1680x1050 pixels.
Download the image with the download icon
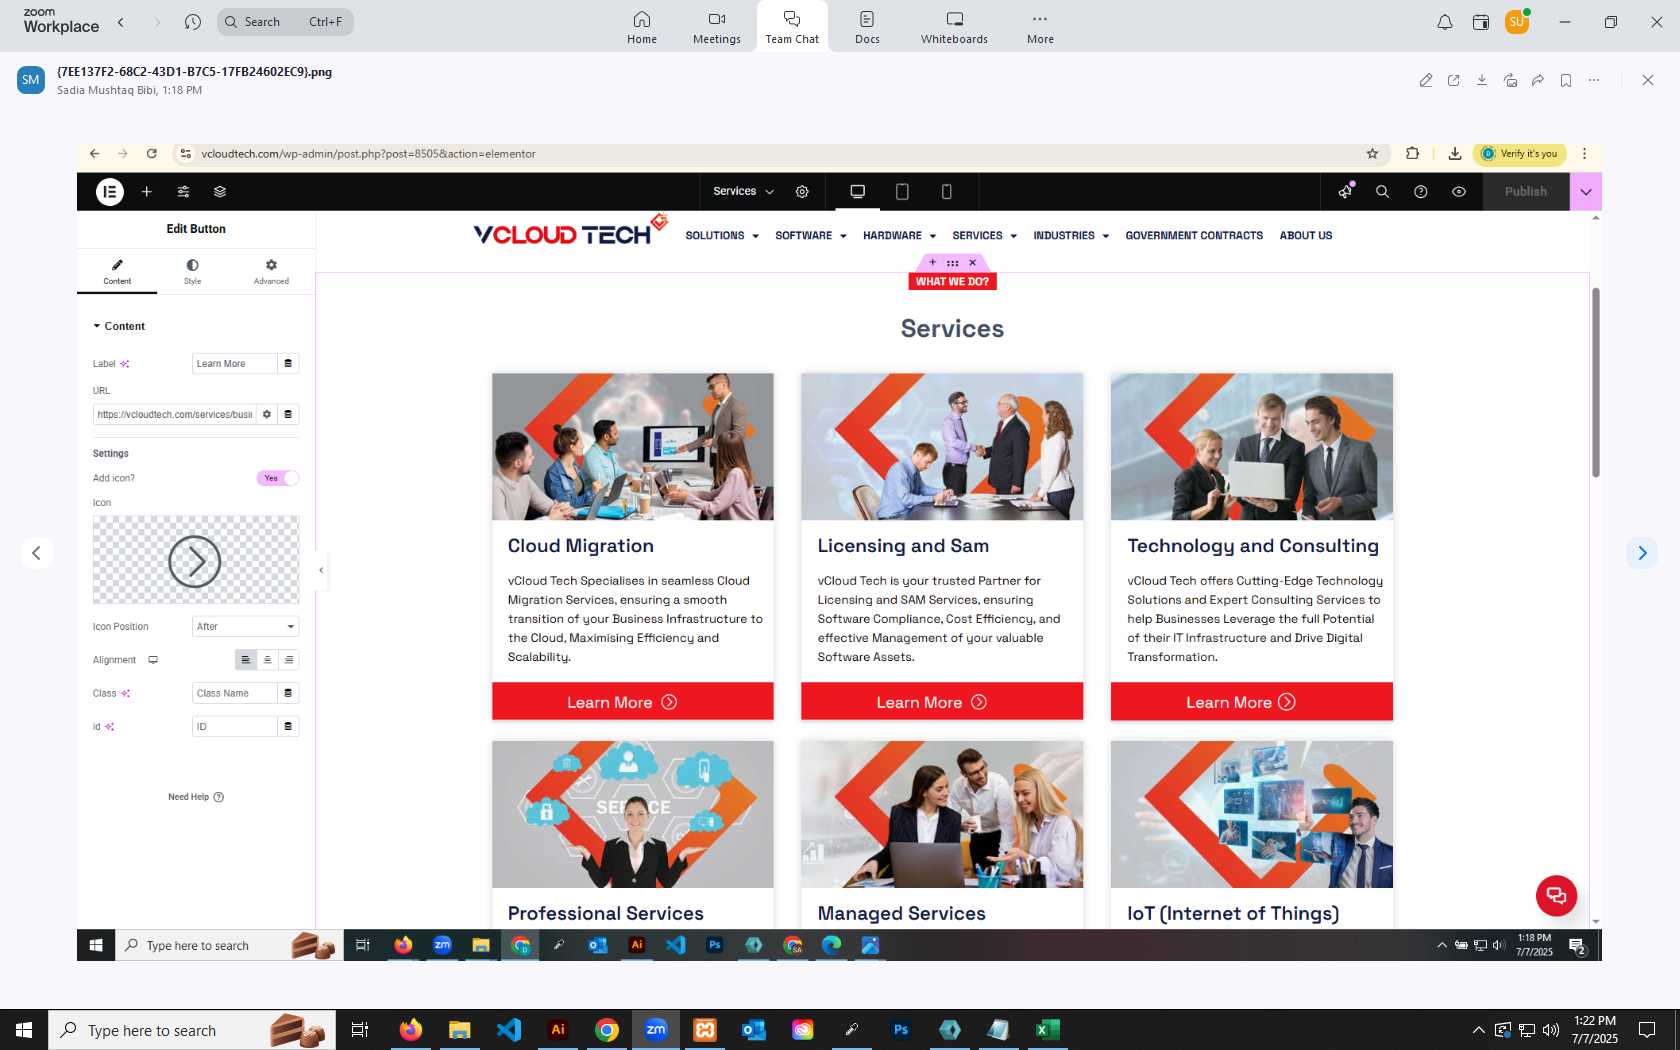pyautogui.click(x=1482, y=80)
